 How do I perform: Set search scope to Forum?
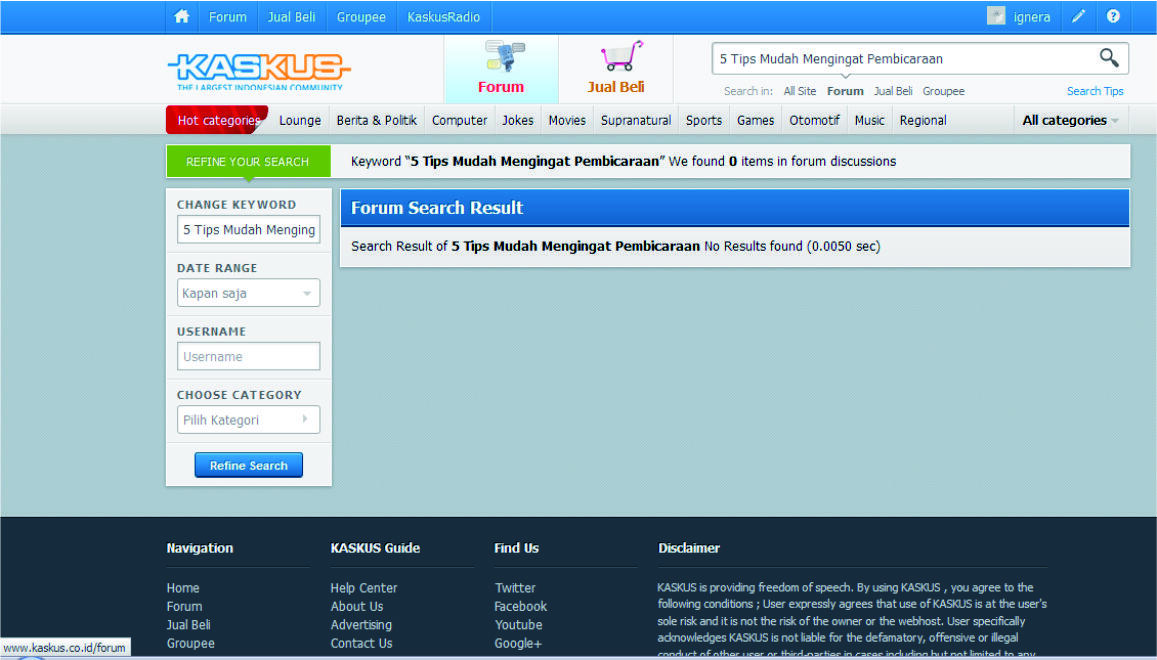point(845,91)
